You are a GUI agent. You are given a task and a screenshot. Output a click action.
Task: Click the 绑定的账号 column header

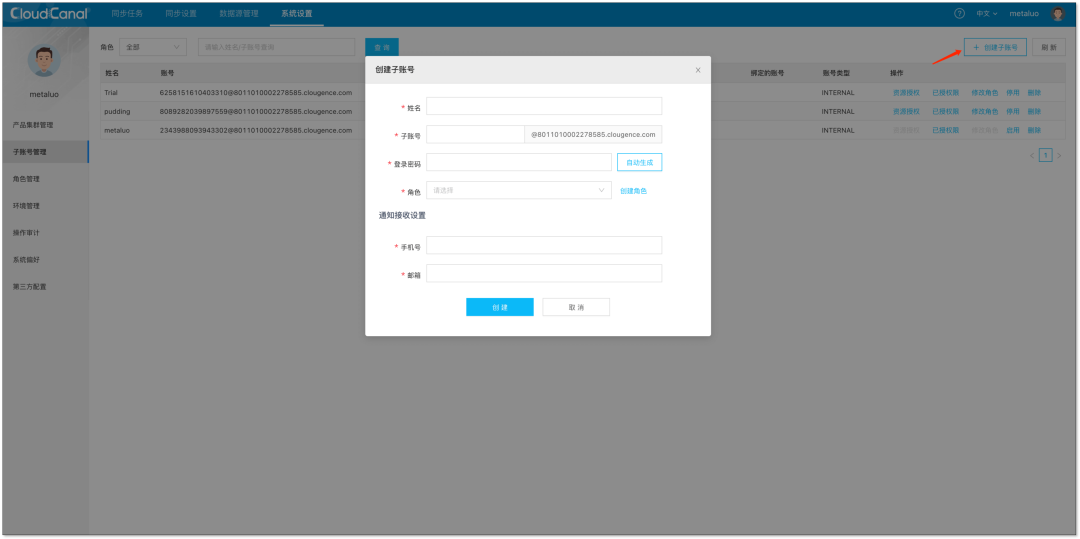(x=767, y=73)
